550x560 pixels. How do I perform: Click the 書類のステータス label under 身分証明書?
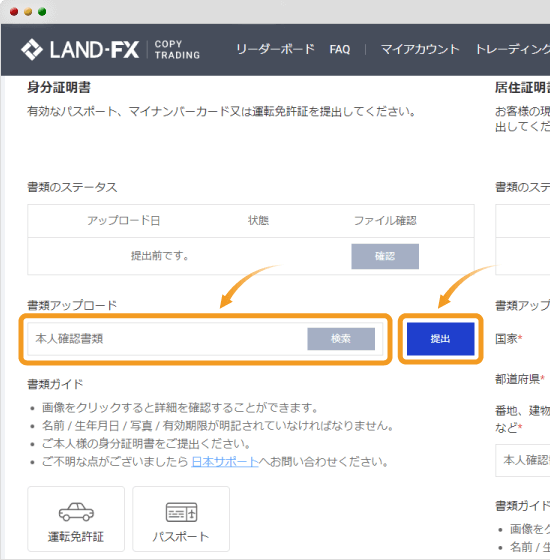[x=72, y=187]
